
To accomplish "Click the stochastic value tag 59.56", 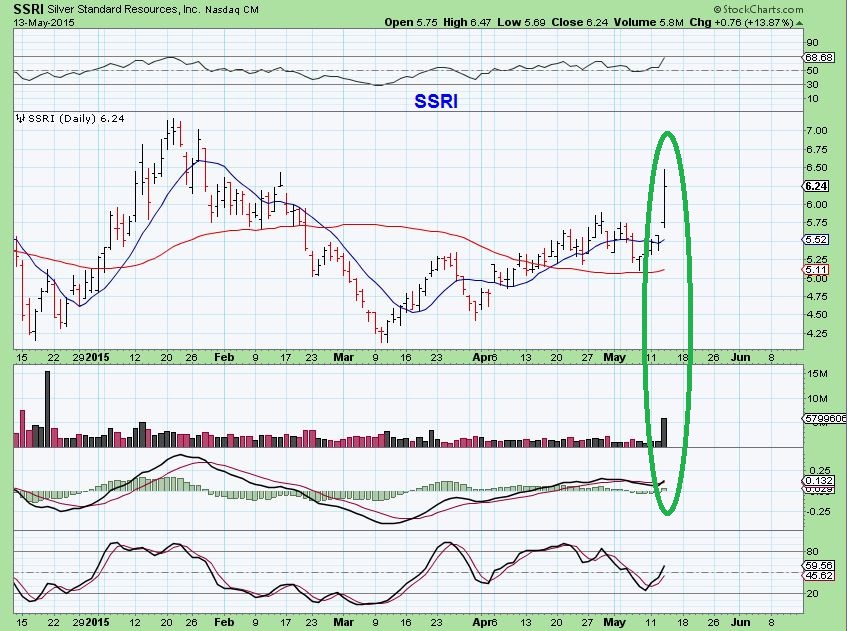I will 818,566.
